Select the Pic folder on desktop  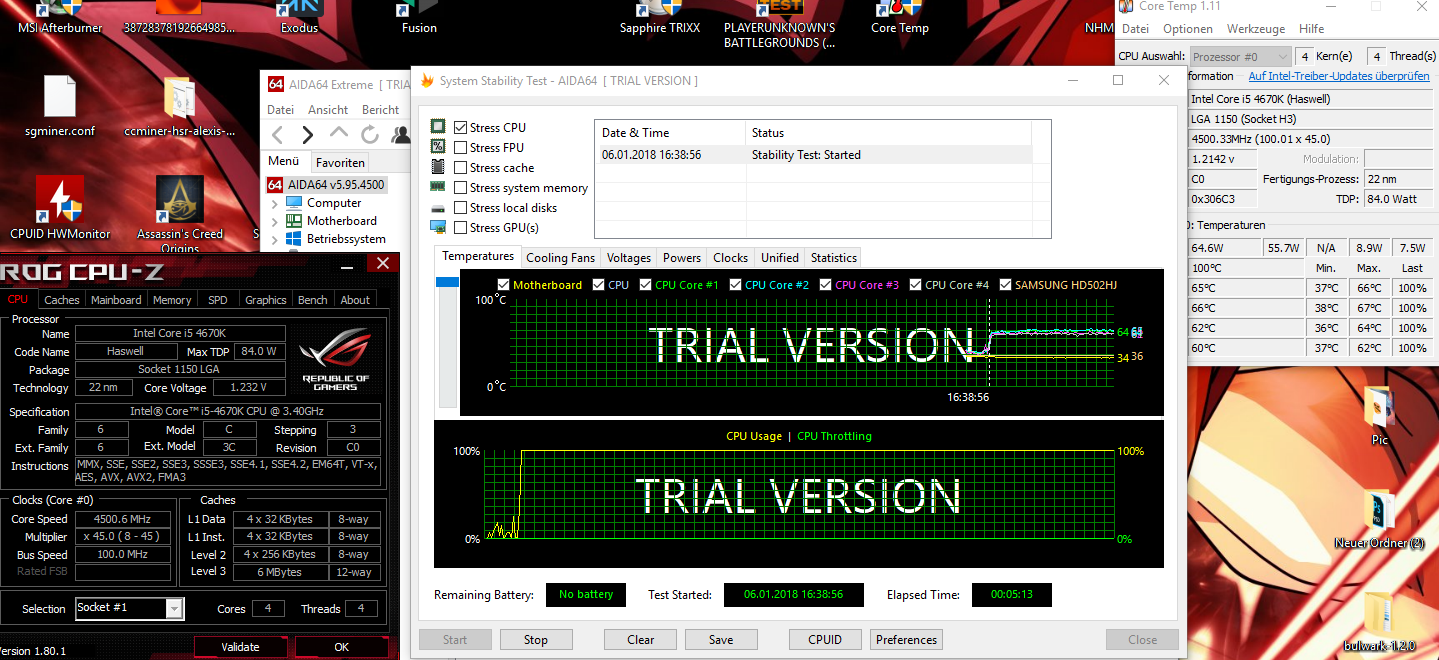pyautogui.click(x=1379, y=416)
